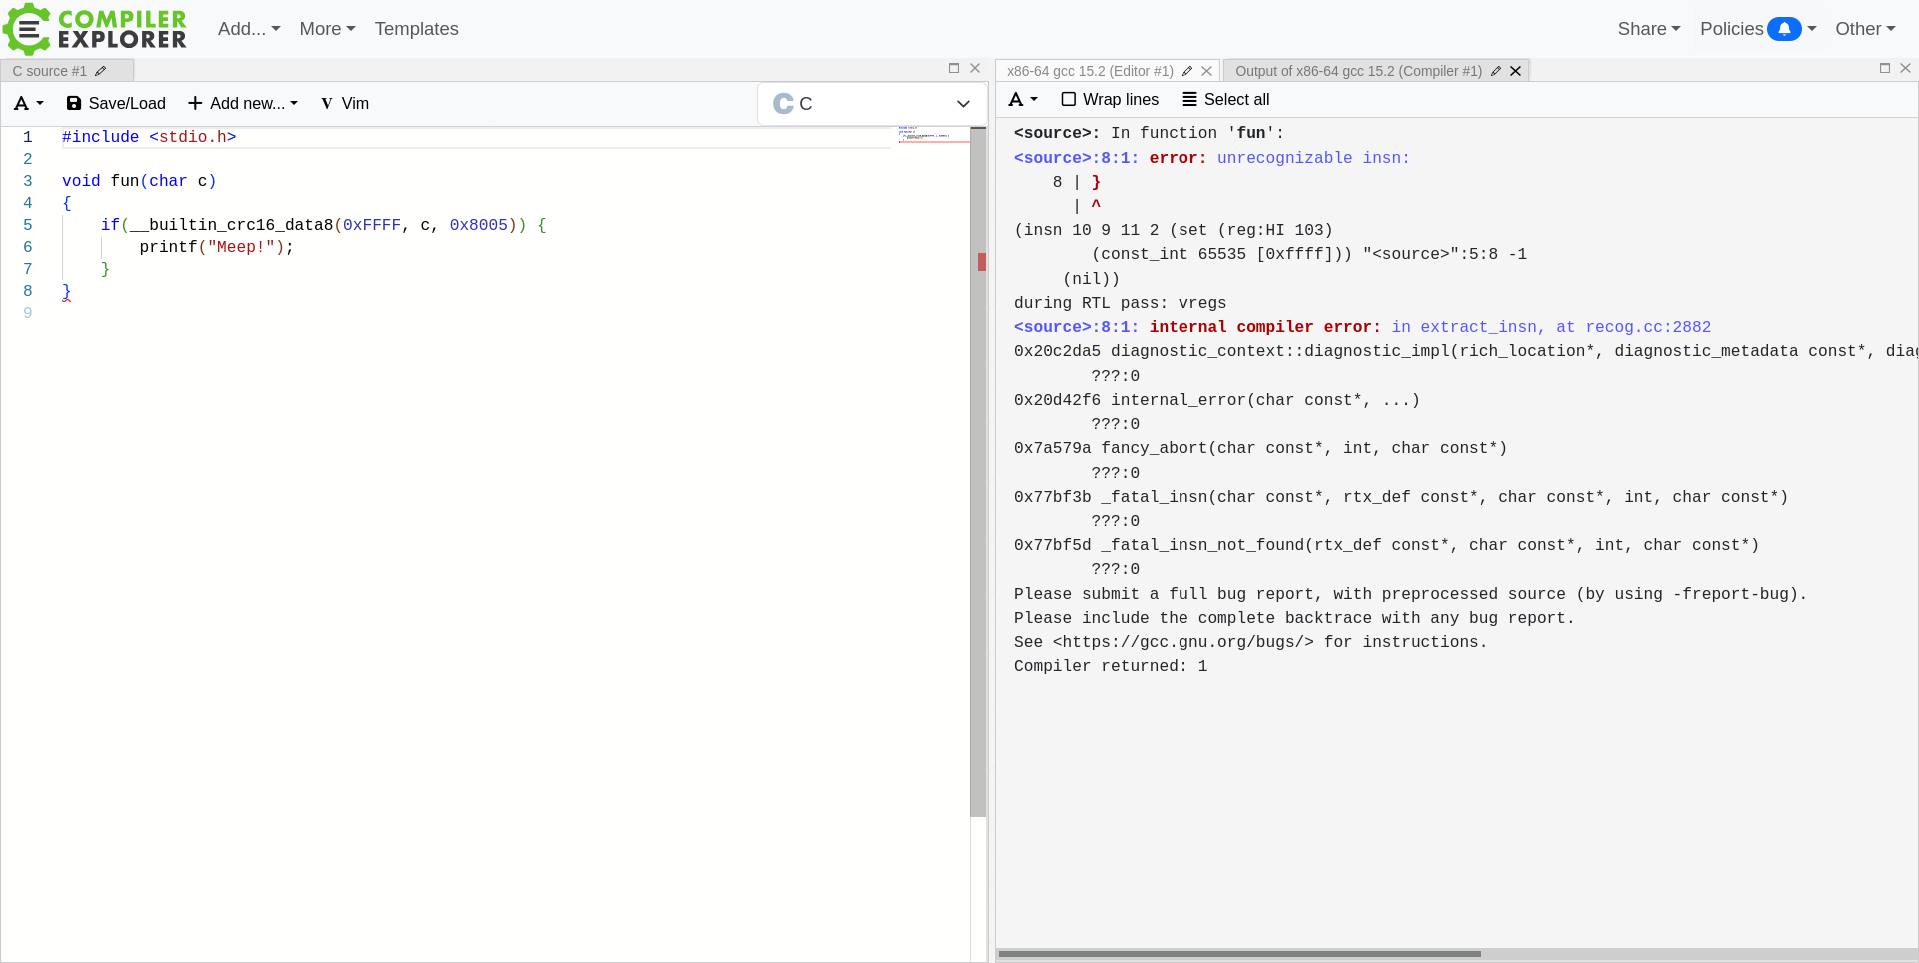1919x963 pixels.
Task: Click 'during RTL pass: vregs' output line
Action: click(1120, 303)
